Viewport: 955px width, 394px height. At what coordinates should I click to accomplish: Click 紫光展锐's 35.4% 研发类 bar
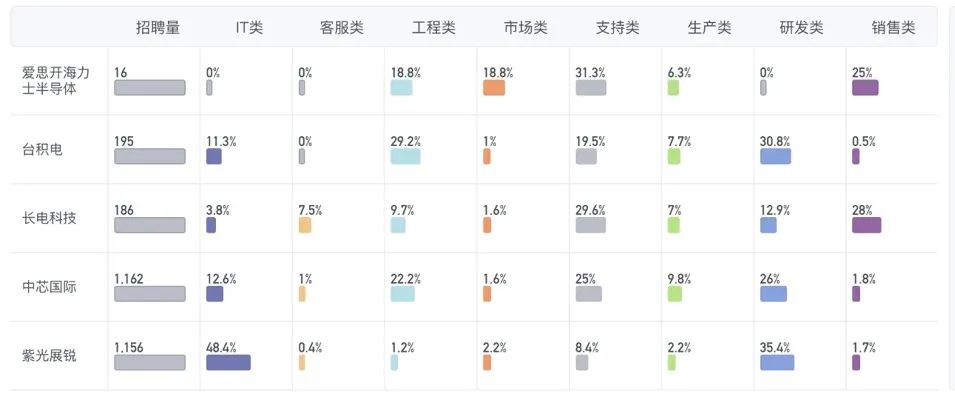pyautogui.click(x=777, y=363)
